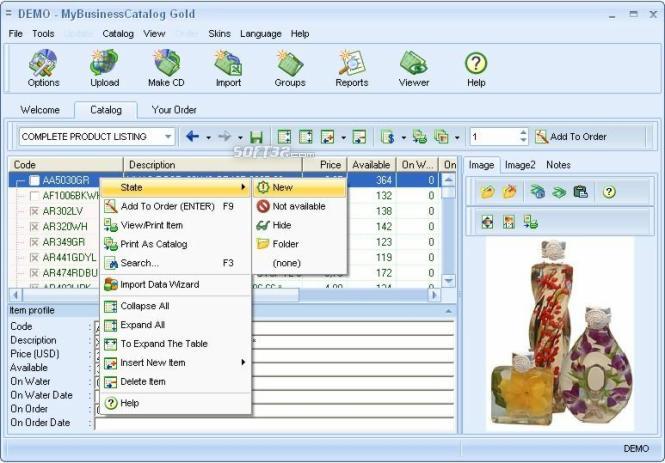Switch to the Image2 tab
Viewport: 665px width, 463px height.
point(520,165)
